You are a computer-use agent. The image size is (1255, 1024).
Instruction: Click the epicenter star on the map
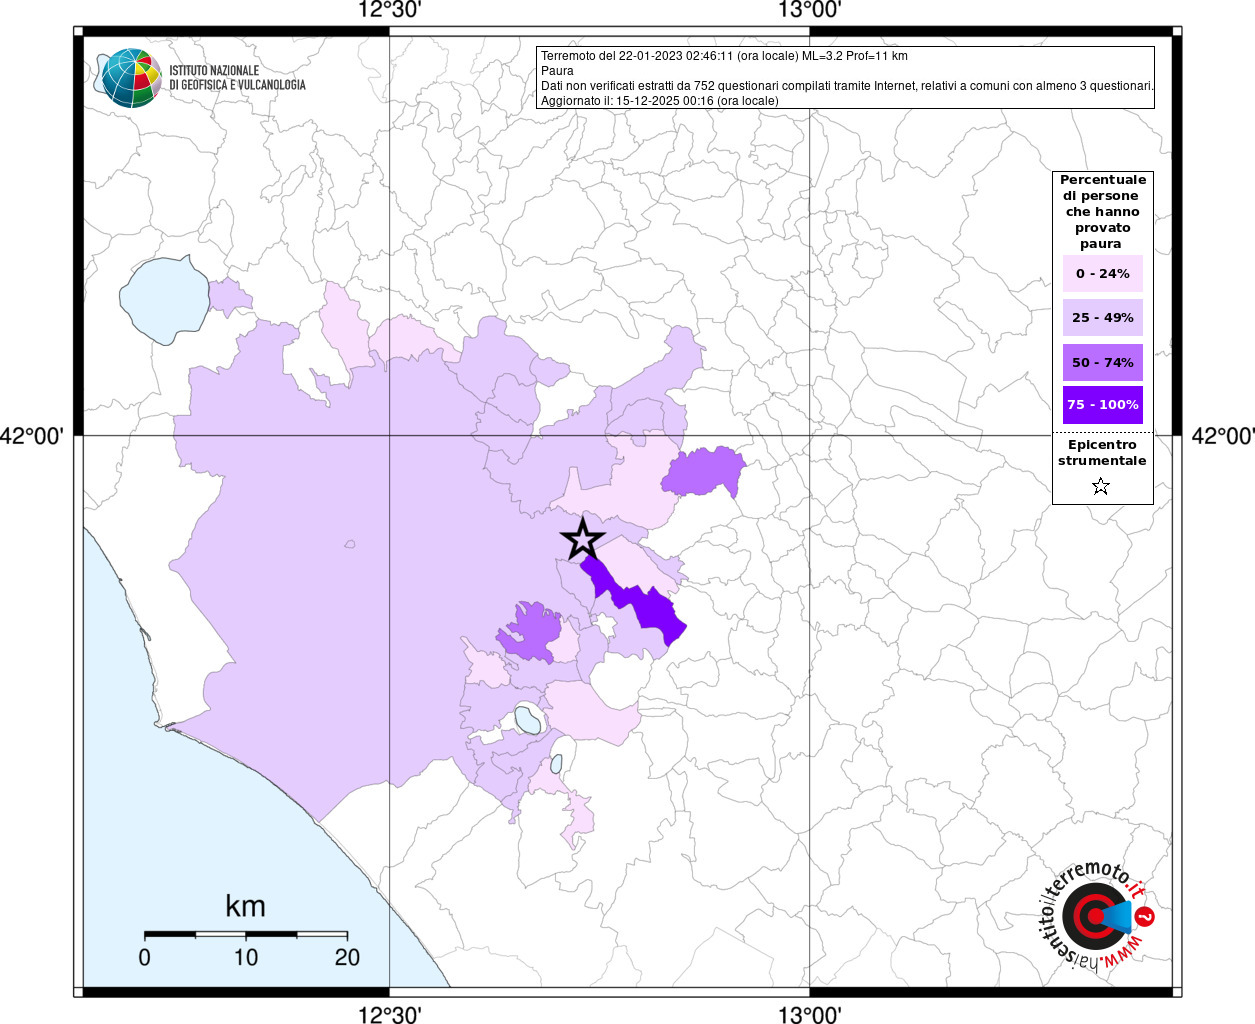pos(583,539)
